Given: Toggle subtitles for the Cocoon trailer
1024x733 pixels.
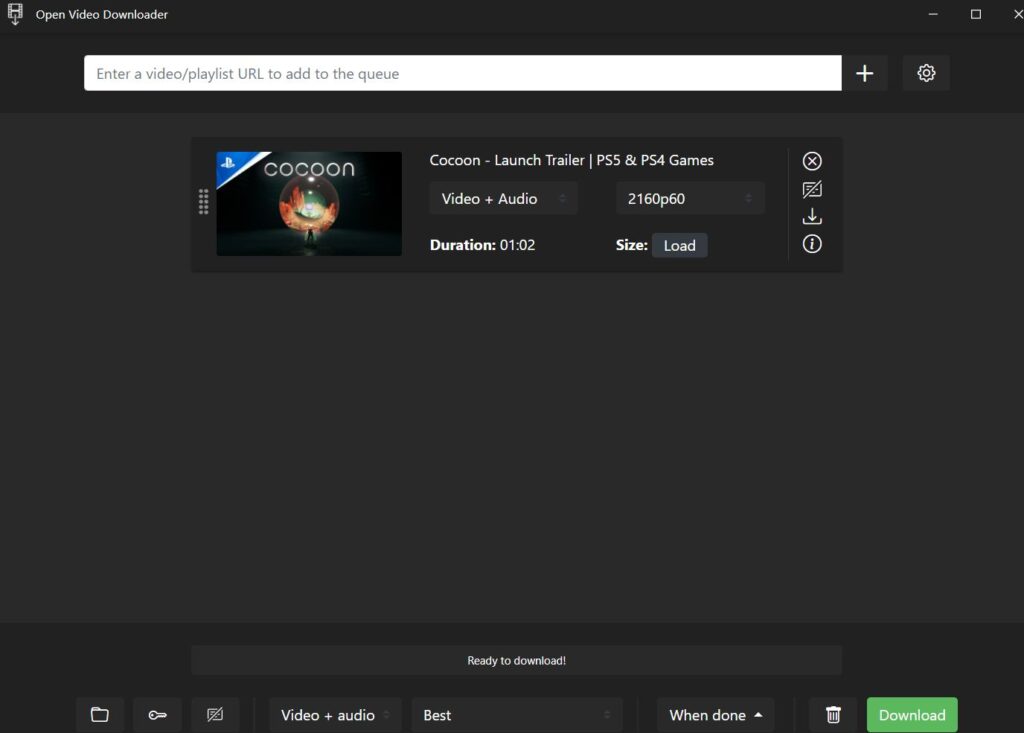Looking at the screenshot, I should [x=812, y=188].
